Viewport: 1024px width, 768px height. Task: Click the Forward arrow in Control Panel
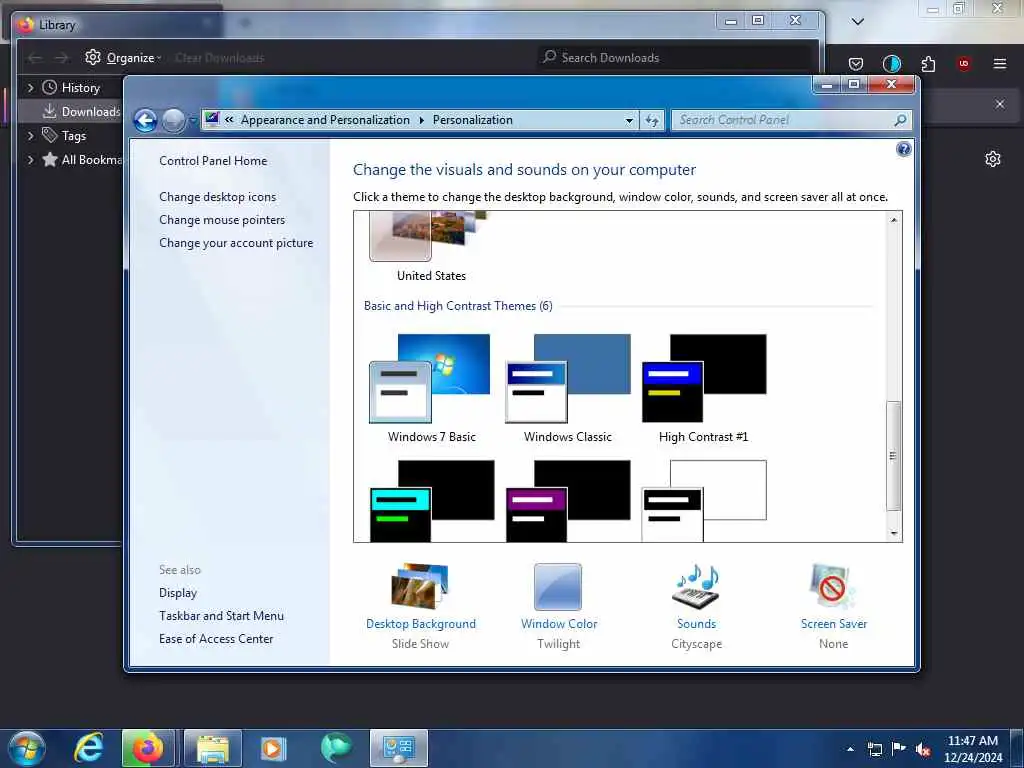click(173, 121)
